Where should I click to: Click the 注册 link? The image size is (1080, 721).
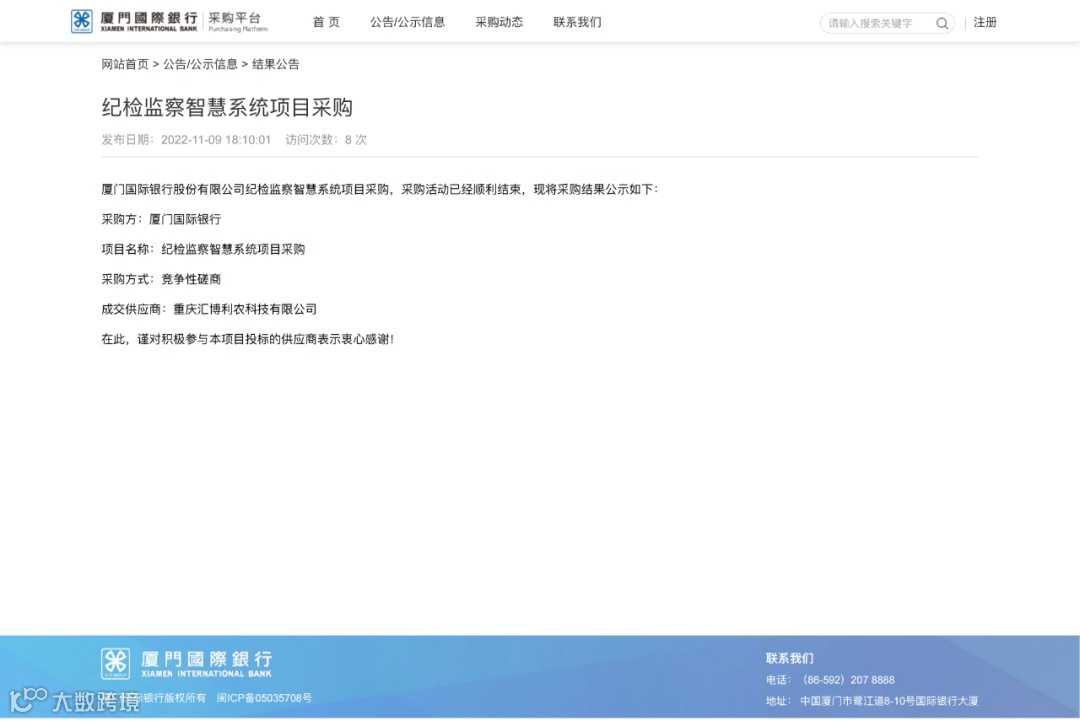(985, 23)
